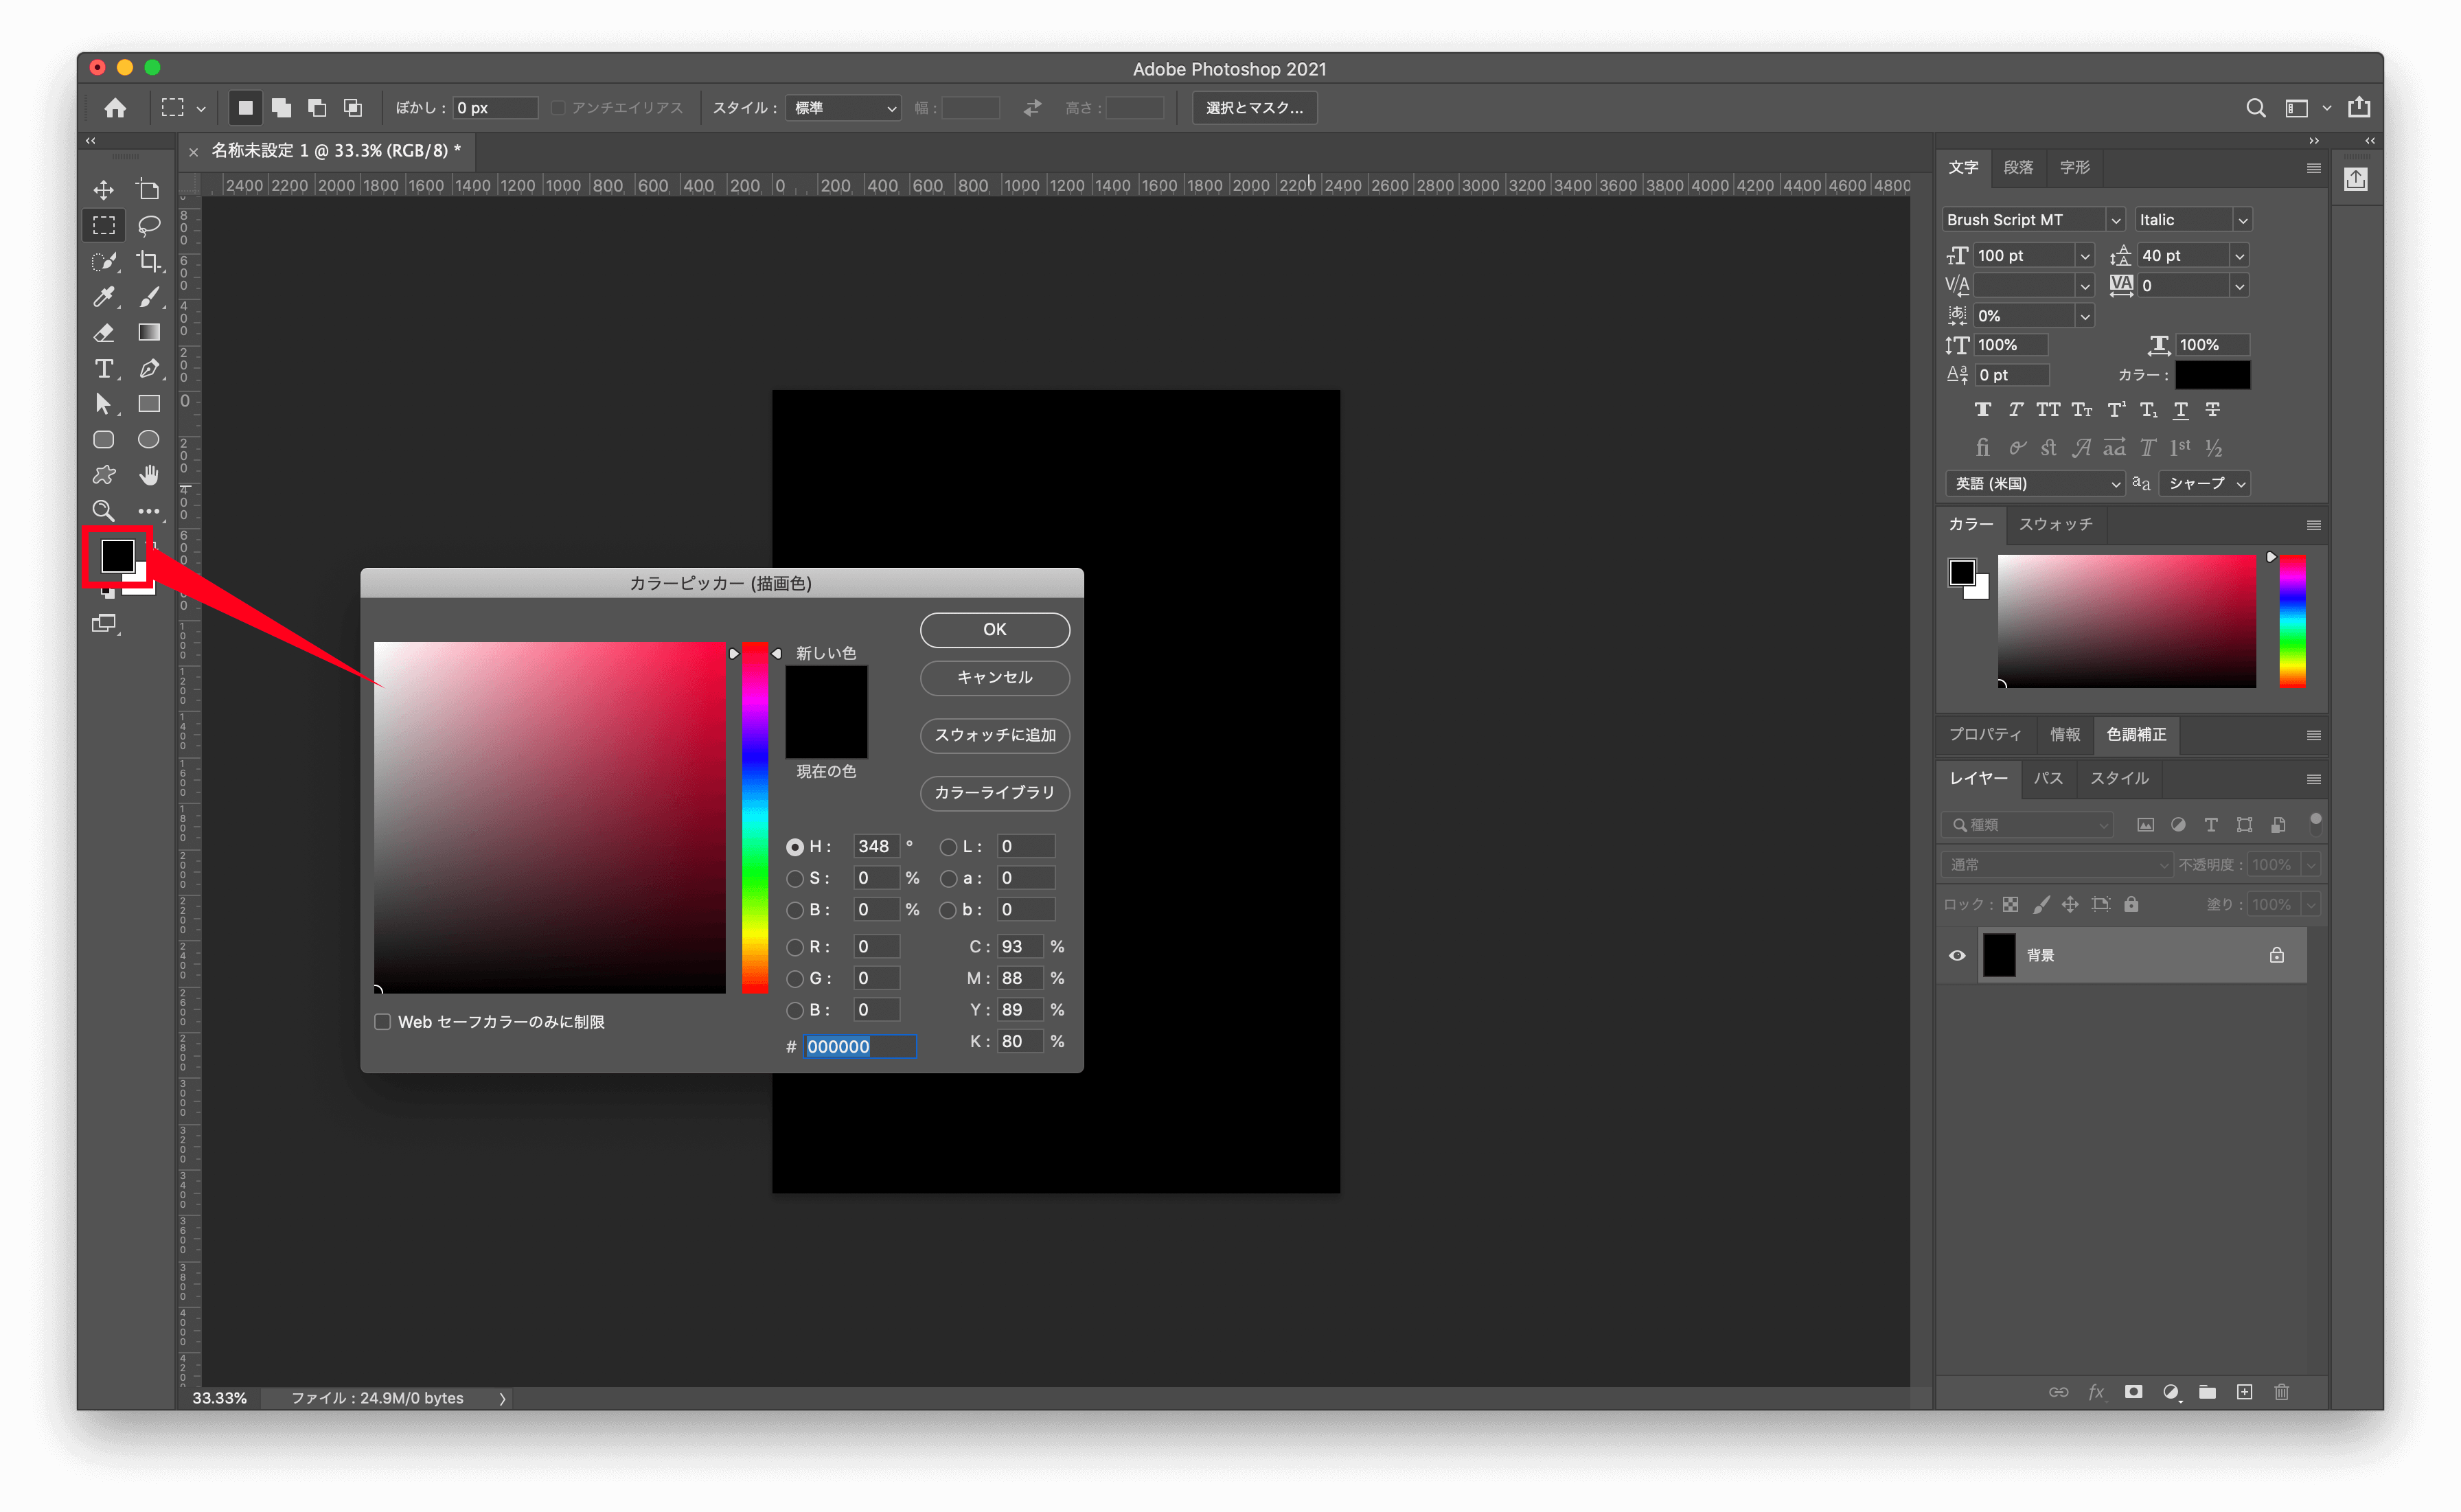Select the Eraser tool

click(103, 333)
